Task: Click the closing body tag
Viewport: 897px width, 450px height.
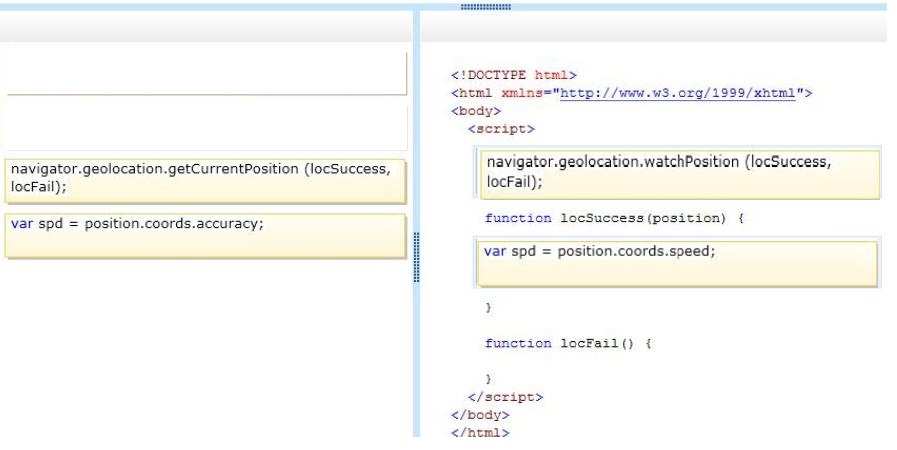Action: (x=480, y=415)
